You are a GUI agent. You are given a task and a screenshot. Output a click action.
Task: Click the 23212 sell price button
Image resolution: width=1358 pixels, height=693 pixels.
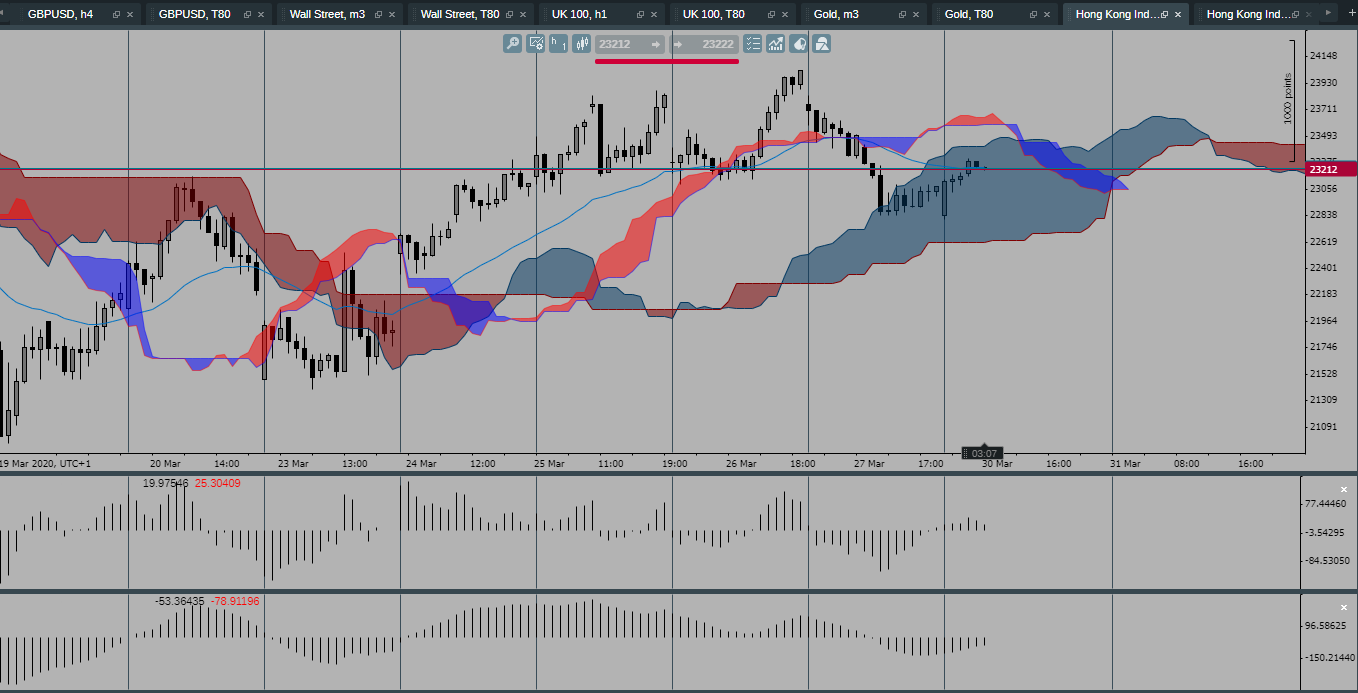click(630, 44)
